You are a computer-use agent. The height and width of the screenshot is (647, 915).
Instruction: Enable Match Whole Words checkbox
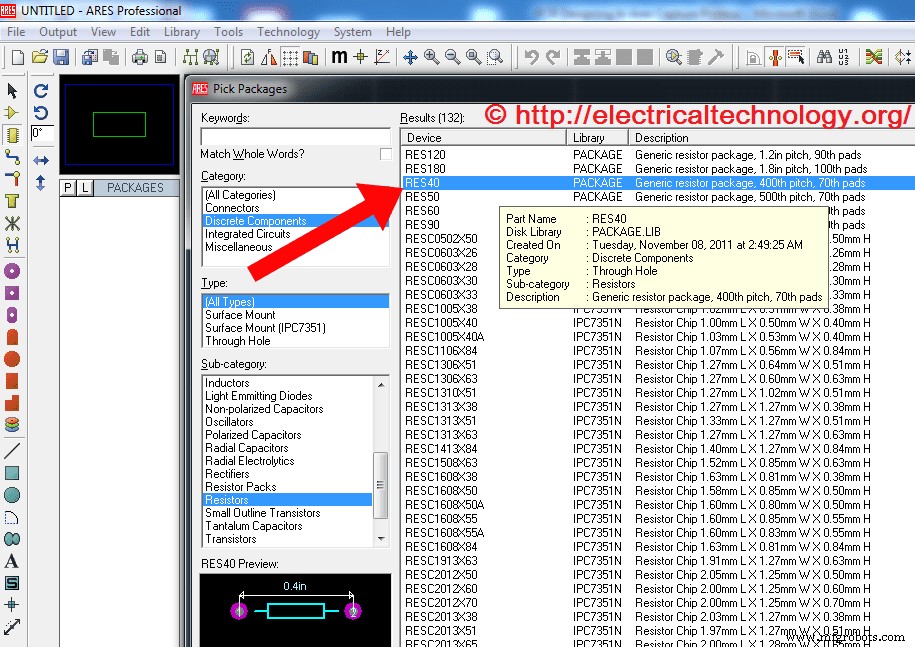tap(385, 154)
